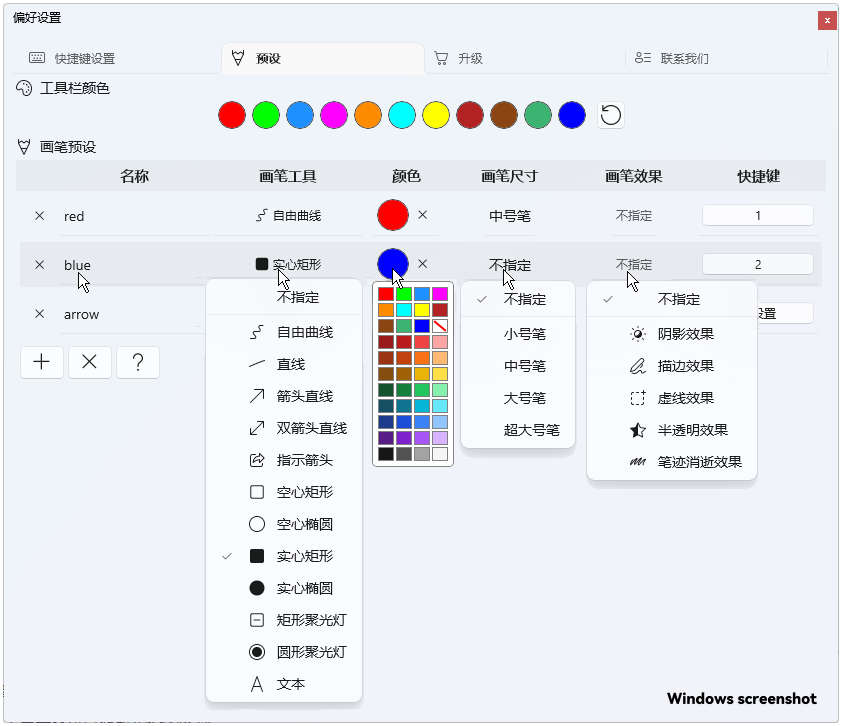The height and width of the screenshot is (726, 842).
Task: Apply the 描边效果 pen effect
Action: (672, 366)
